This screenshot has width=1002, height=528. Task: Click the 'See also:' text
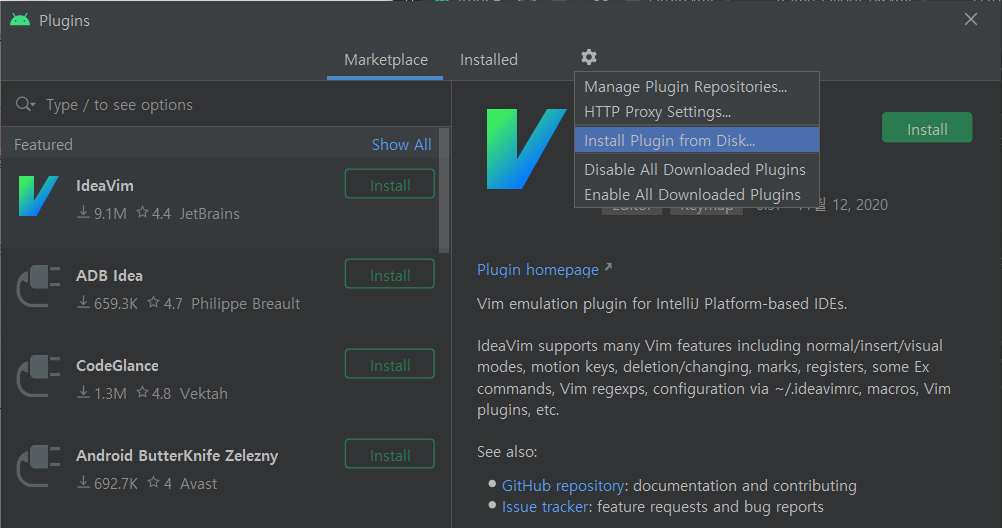pyautogui.click(x=507, y=452)
